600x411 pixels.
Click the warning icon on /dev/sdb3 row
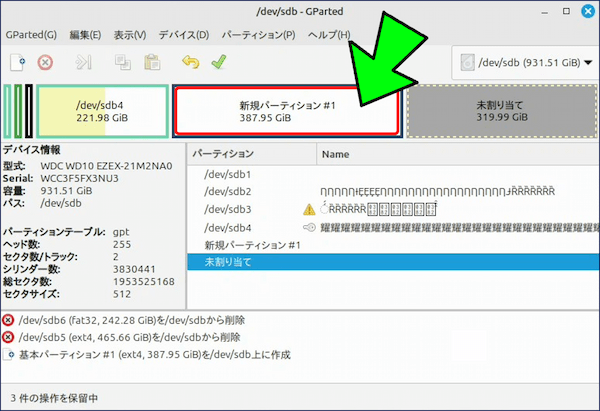pyautogui.click(x=309, y=209)
